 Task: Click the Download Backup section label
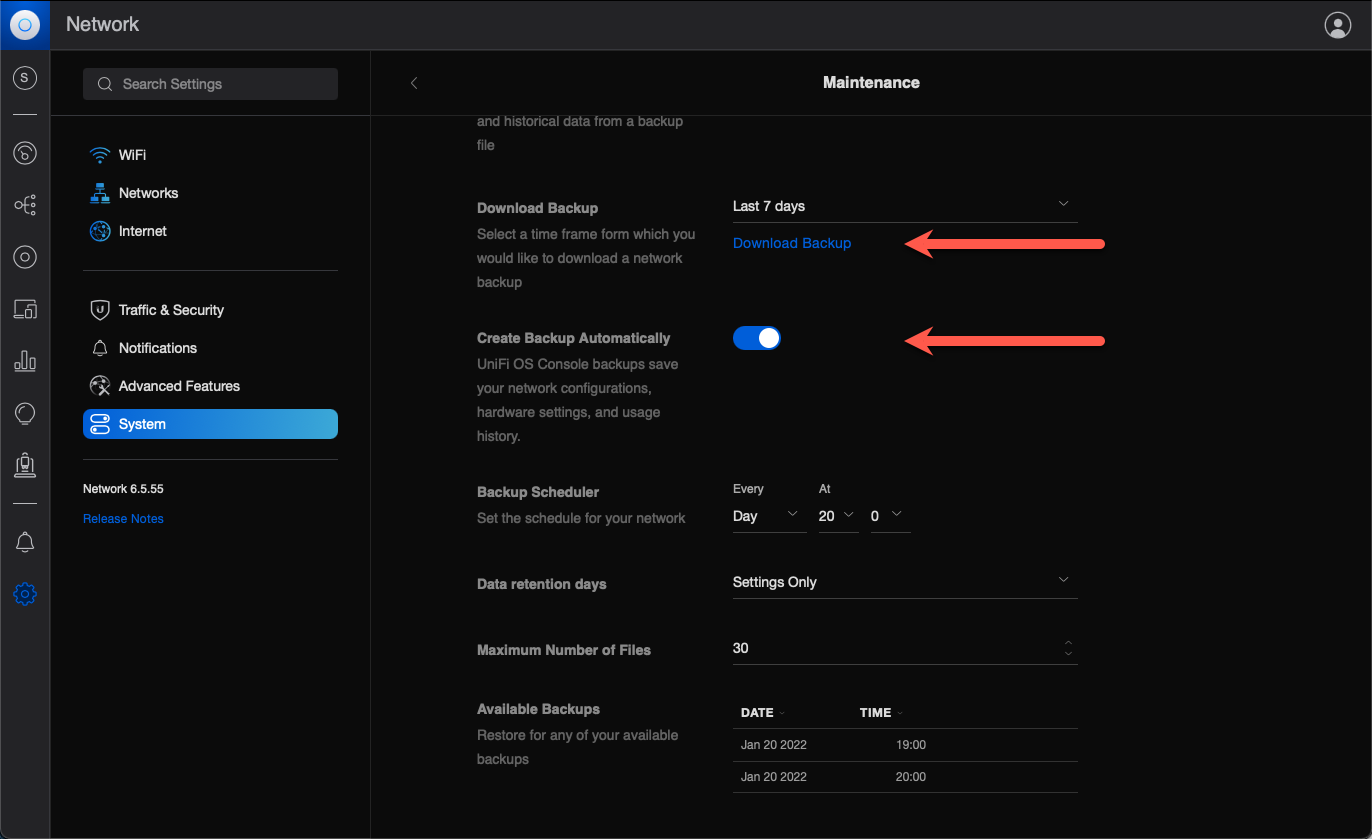[x=537, y=208]
